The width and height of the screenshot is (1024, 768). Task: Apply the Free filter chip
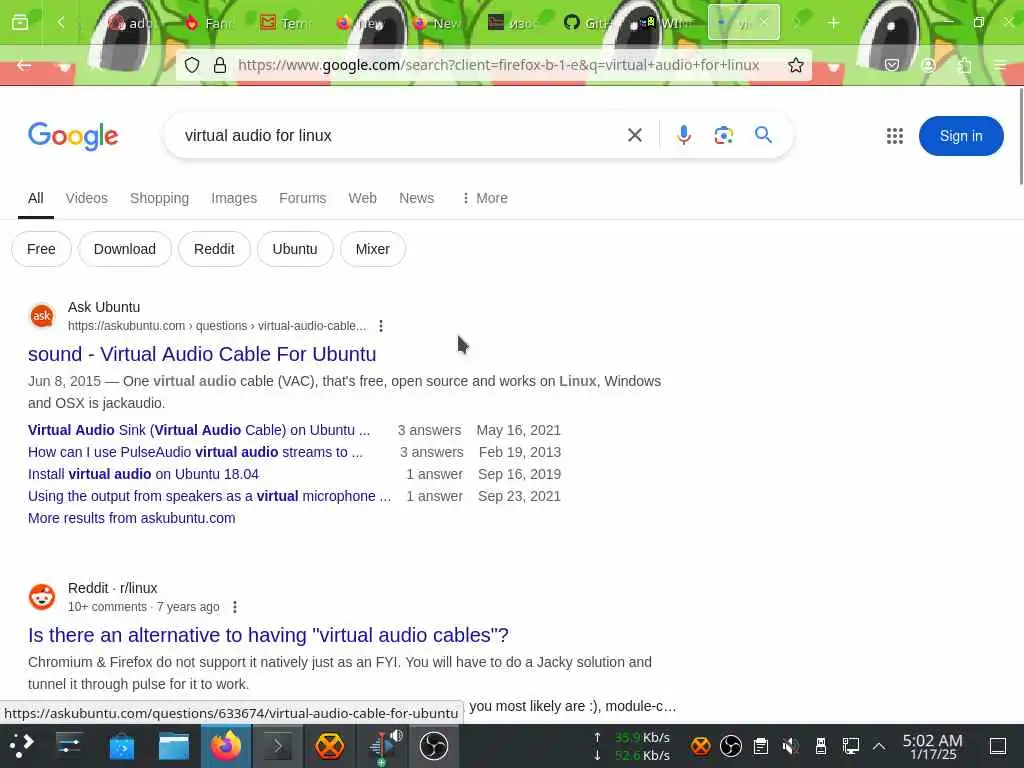(x=41, y=249)
